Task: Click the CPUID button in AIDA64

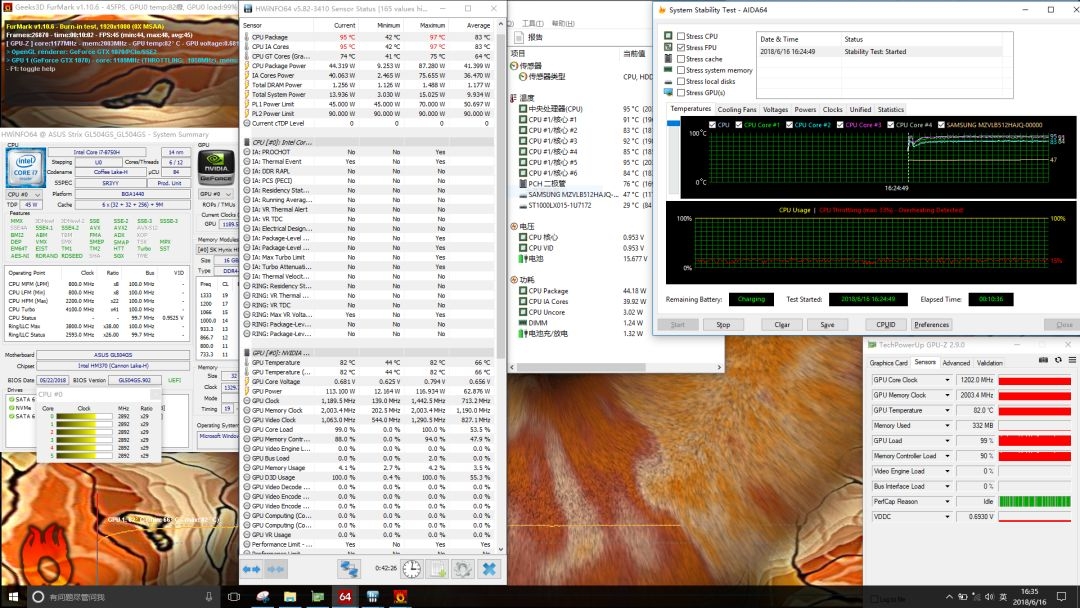Action: click(886, 324)
